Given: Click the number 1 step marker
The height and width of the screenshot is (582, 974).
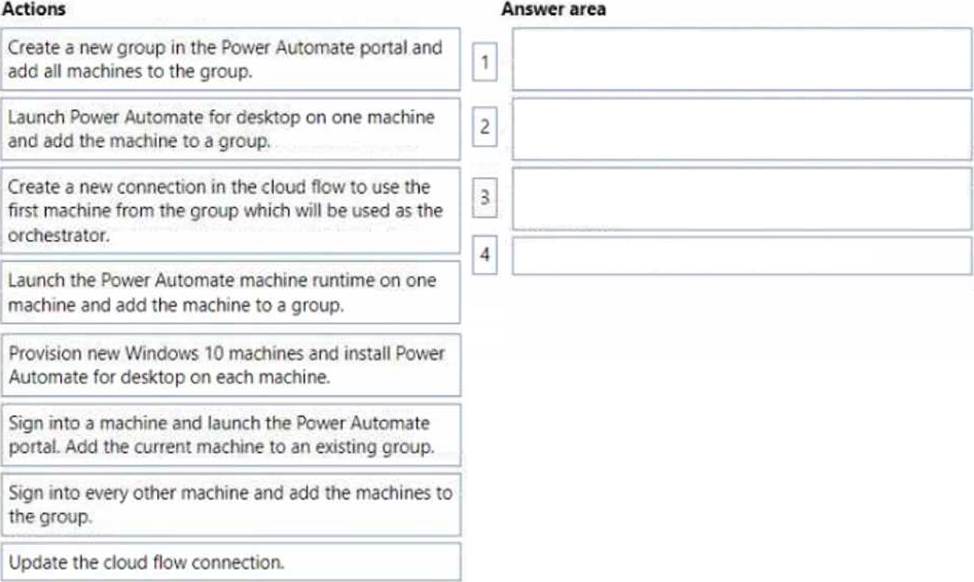Looking at the screenshot, I should coord(485,62).
